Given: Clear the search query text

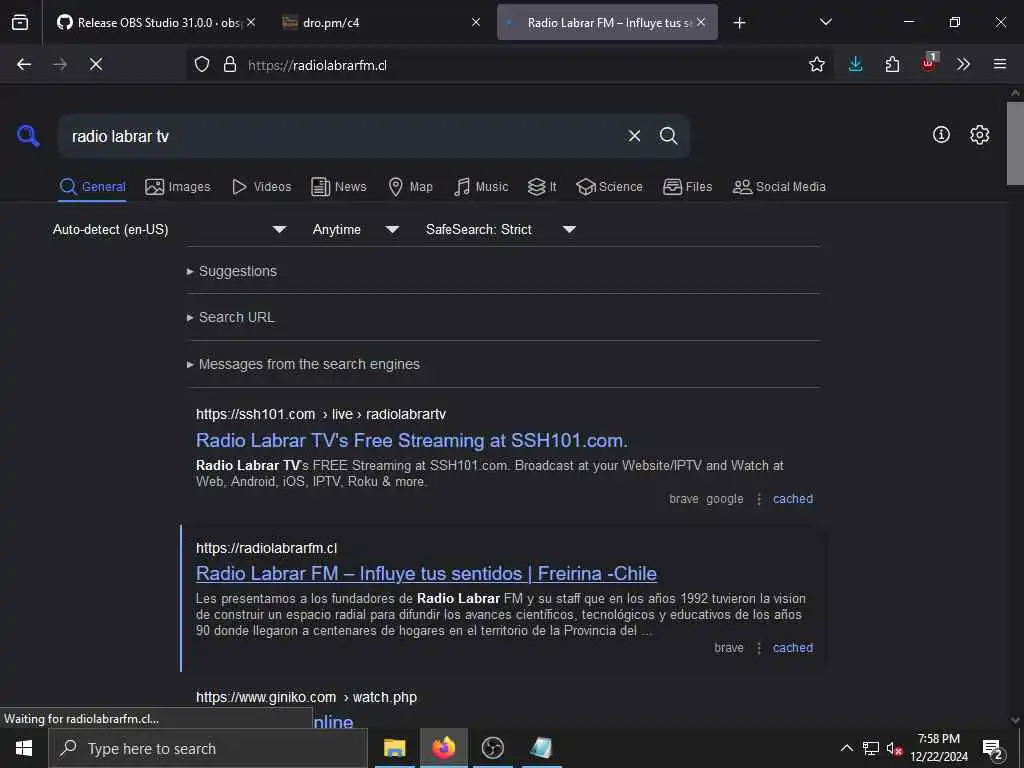Looking at the screenshot, I should click(x=634, y=136).
